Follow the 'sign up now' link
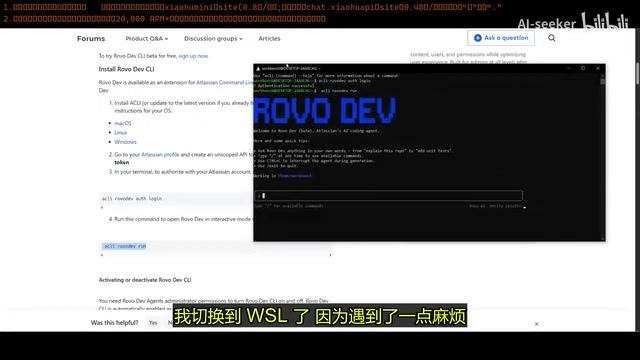Image resolution: width=640 pixels, height=360 pixels. 193,56
